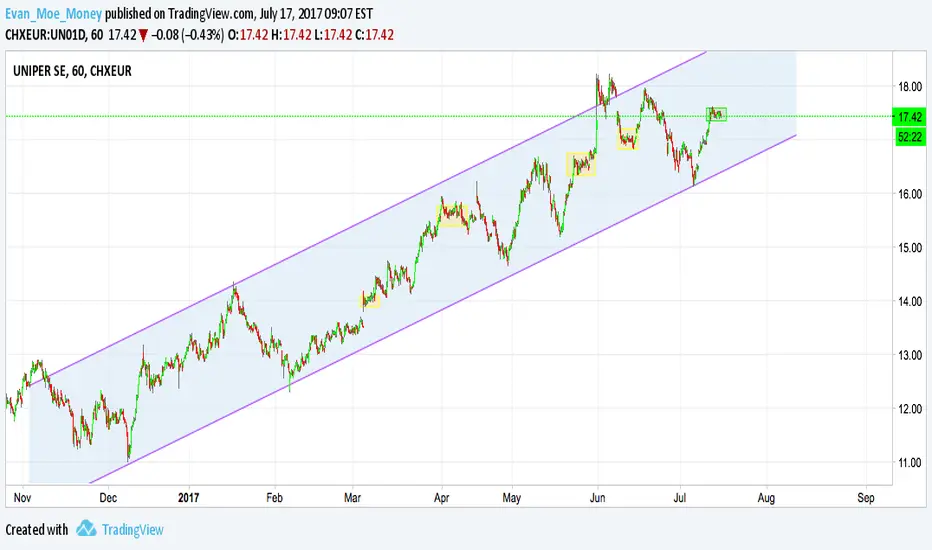Click the green 17.42 current price label
932x550 pixels.
(910, 117)
